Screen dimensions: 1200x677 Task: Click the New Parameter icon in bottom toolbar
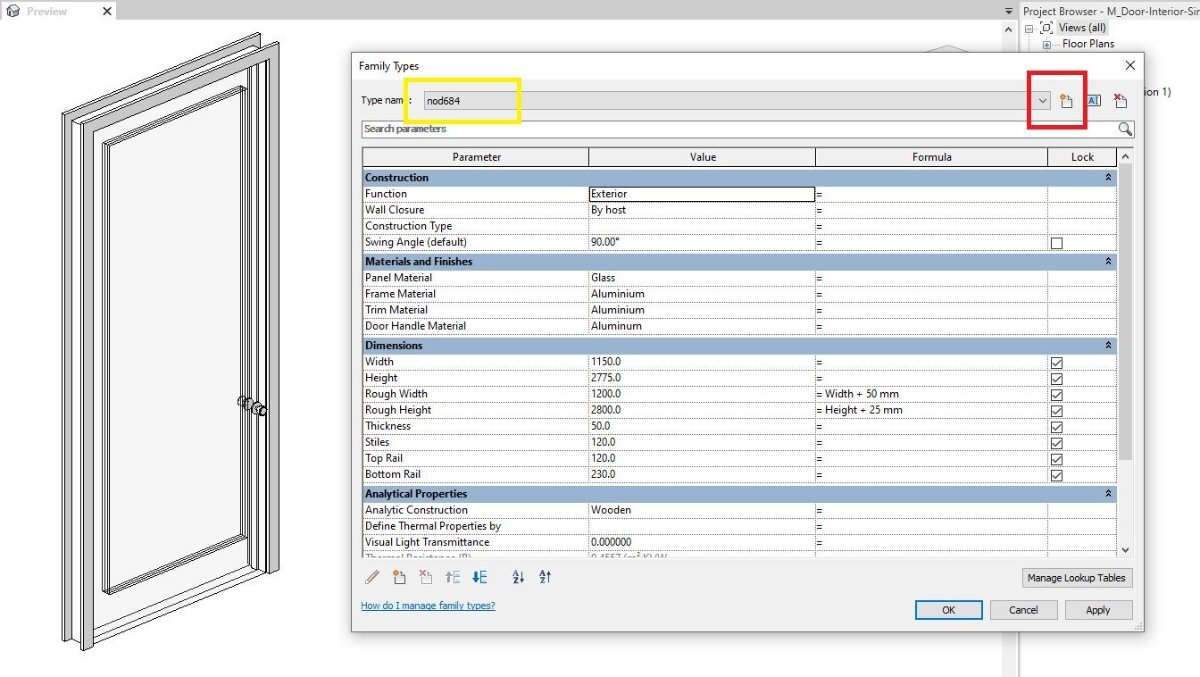coord(399,577)
